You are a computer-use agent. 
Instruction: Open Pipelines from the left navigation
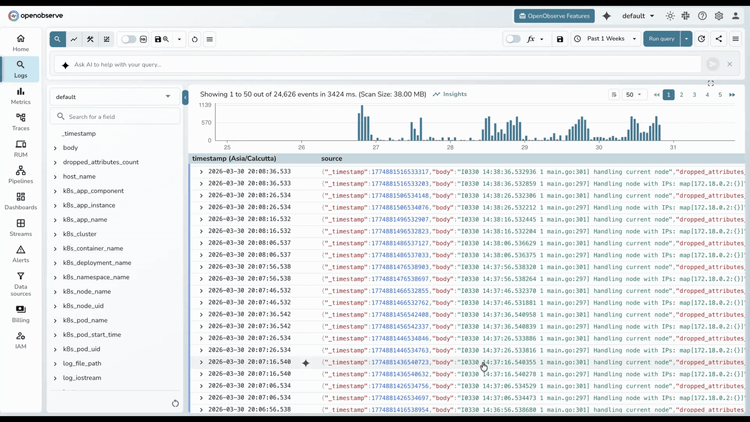pyautogui.click(x=20, y=175)
